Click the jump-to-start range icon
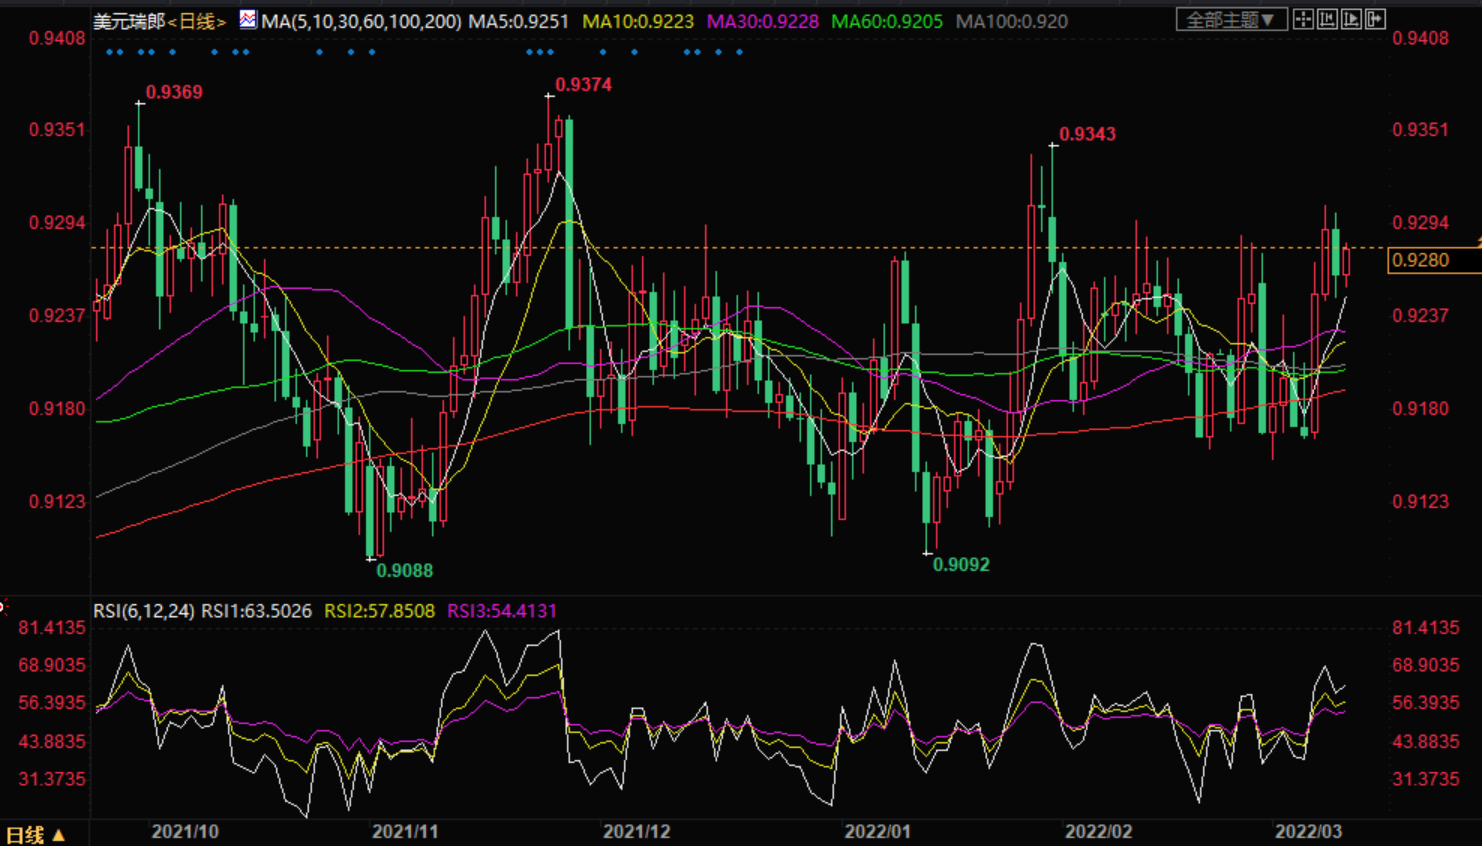This screenshot has height=846, width=1482. [x=1327, y=19]
